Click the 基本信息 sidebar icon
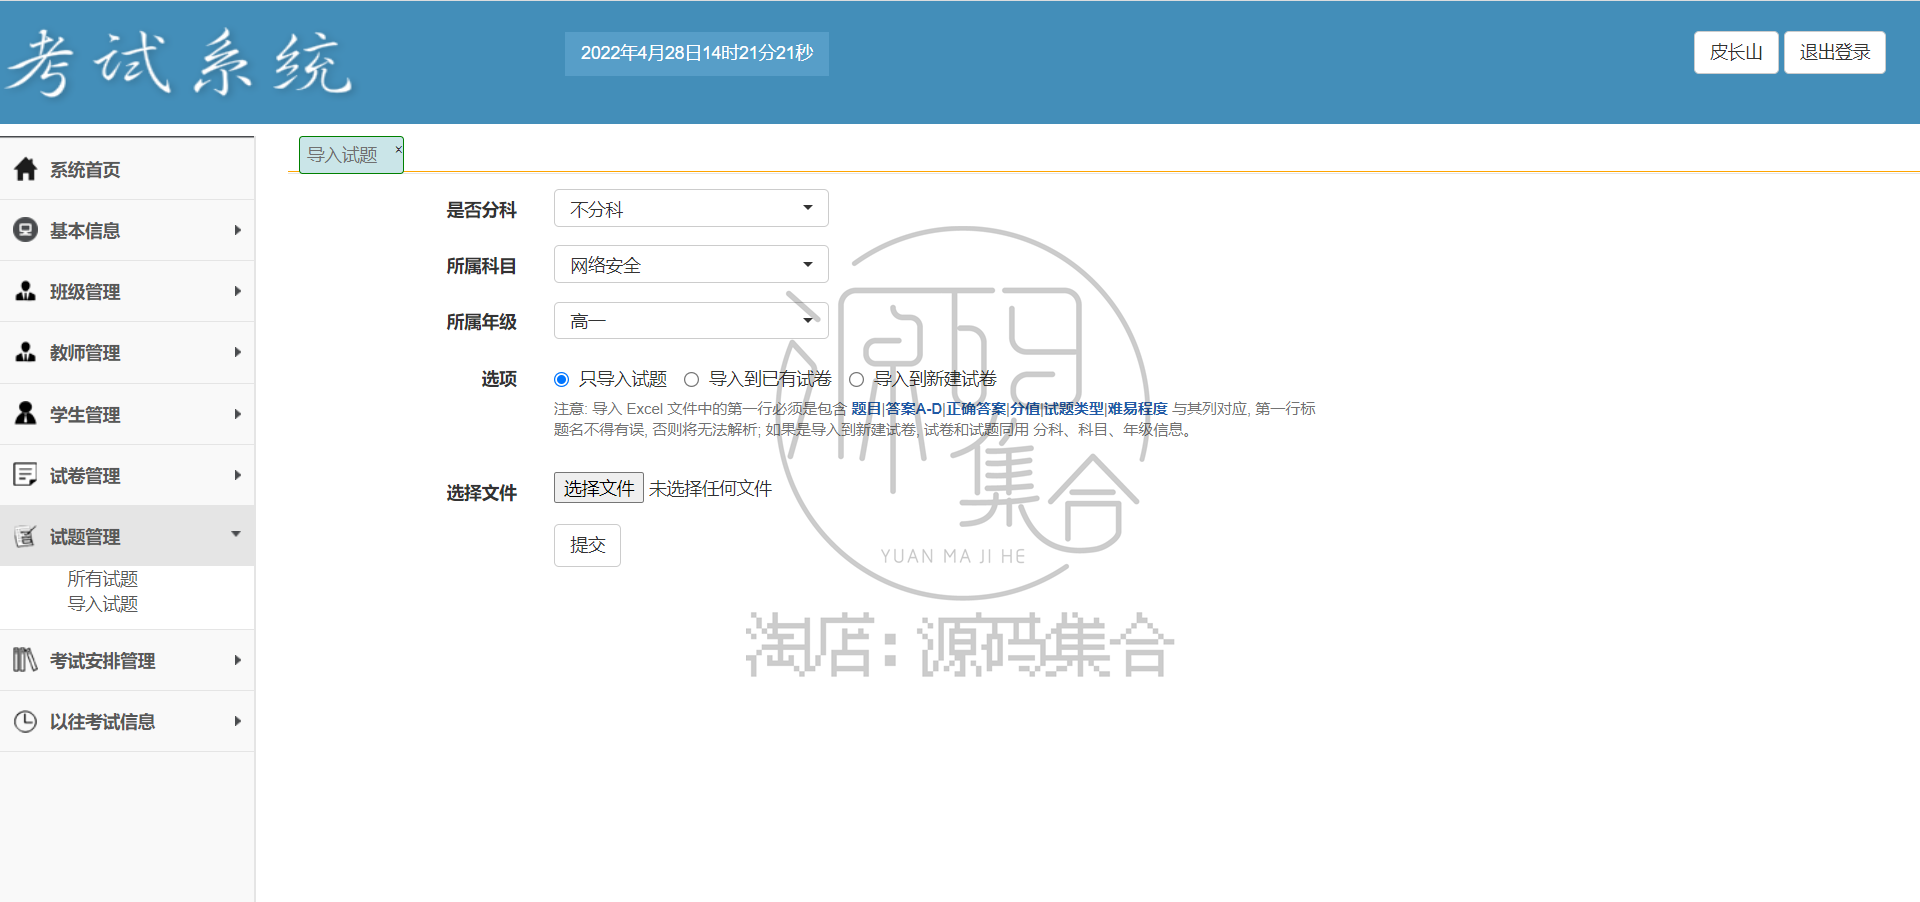Screen dimensions: 1920x902 click(26, 230)
